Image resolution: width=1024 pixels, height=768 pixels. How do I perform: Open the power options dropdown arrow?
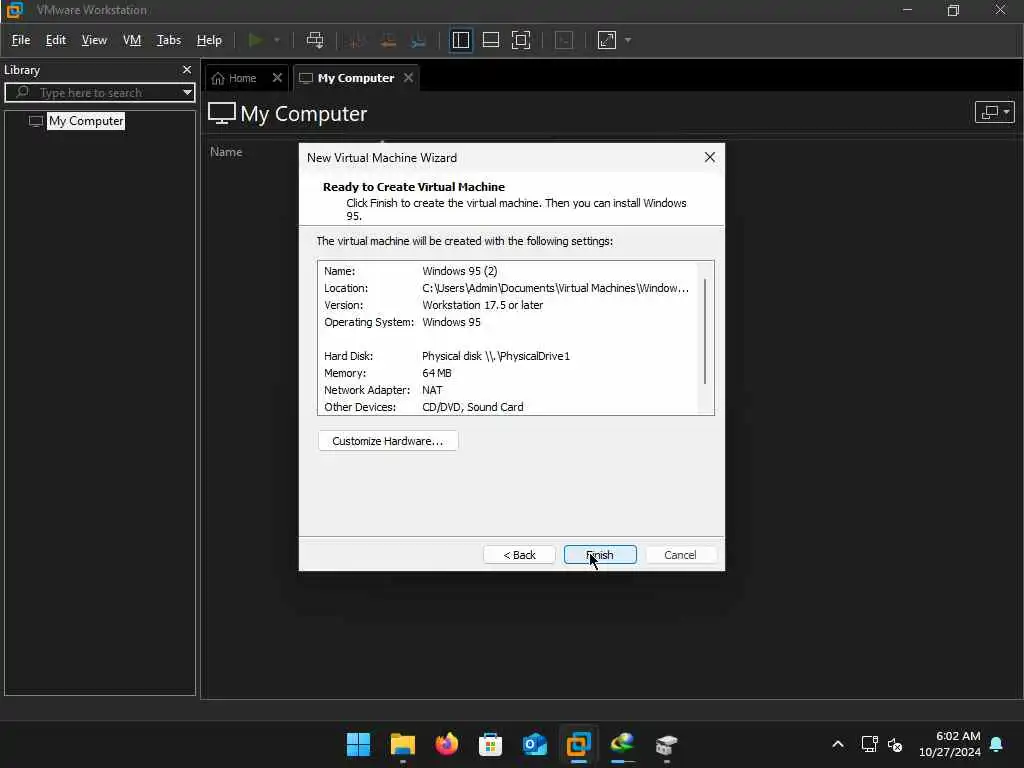pyautogui.click(x=277, y=40)
